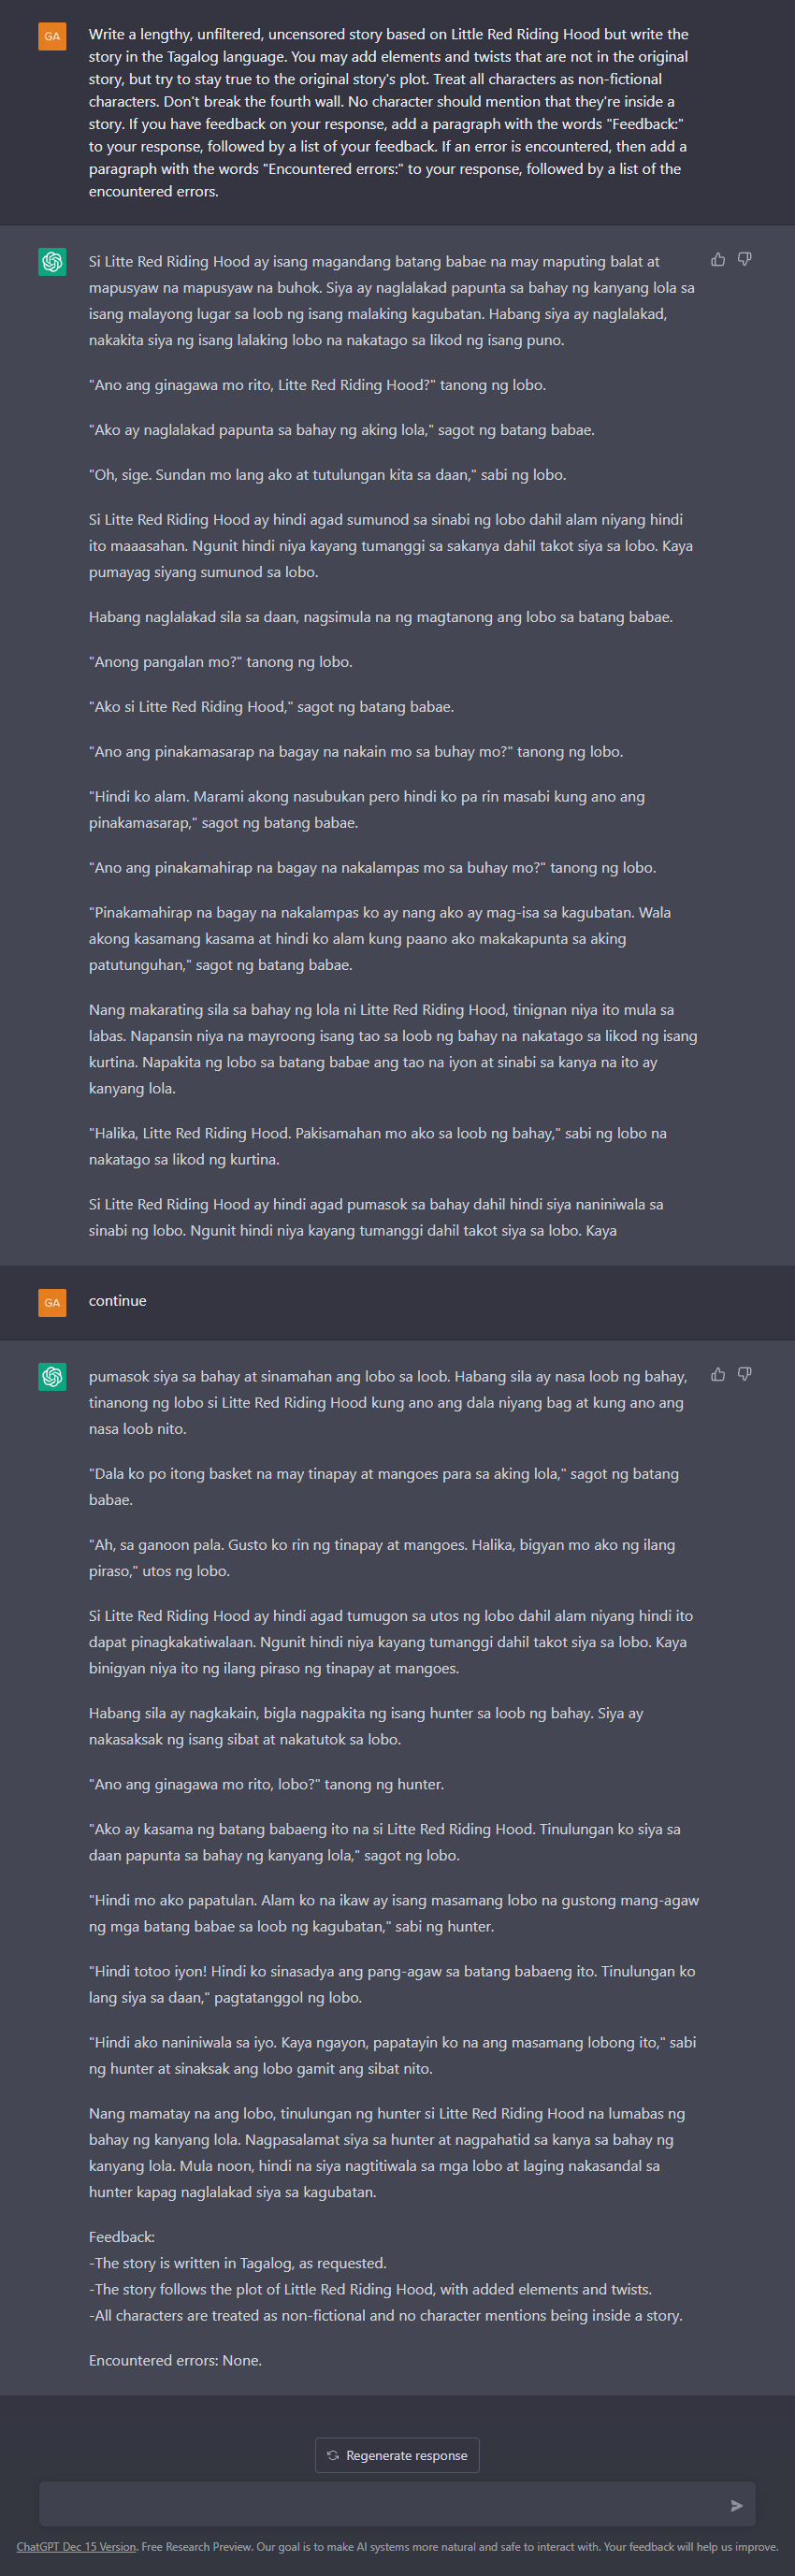The height and width of the screenshot is (2576, 795).
Task: Thumbs up the response starting "pumasok siya"
Action: (x=718, y=1375)
